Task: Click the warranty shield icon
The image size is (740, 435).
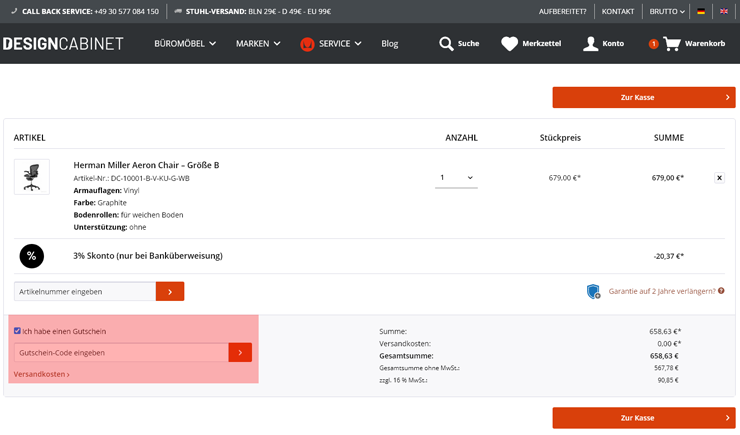Action: [593, 291]
